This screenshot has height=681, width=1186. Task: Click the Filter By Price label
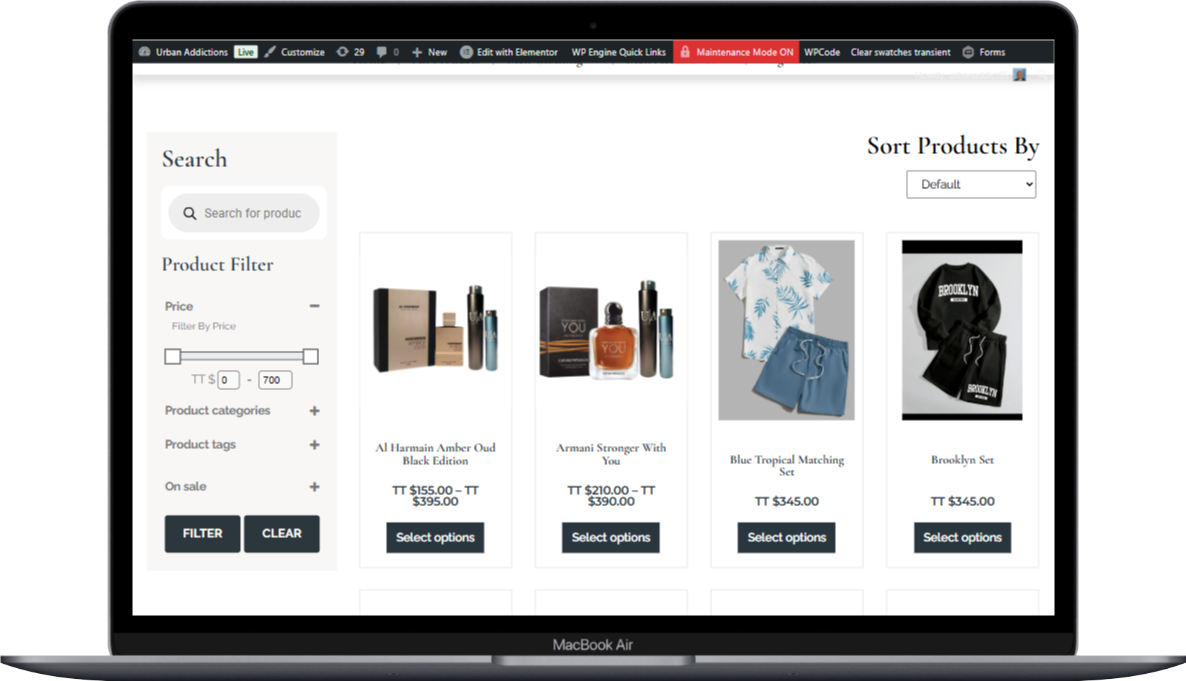[x=203, y=326]
